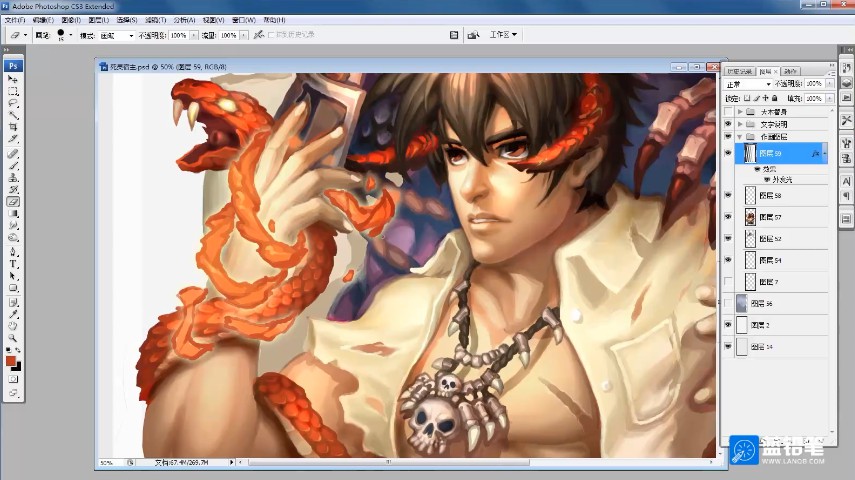
Task: Open the File menu
Action: coord(15,20)
